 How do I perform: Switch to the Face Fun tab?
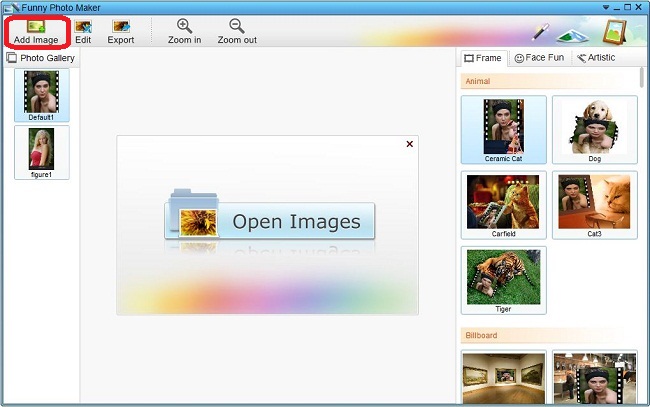click(x=539, y=58)
